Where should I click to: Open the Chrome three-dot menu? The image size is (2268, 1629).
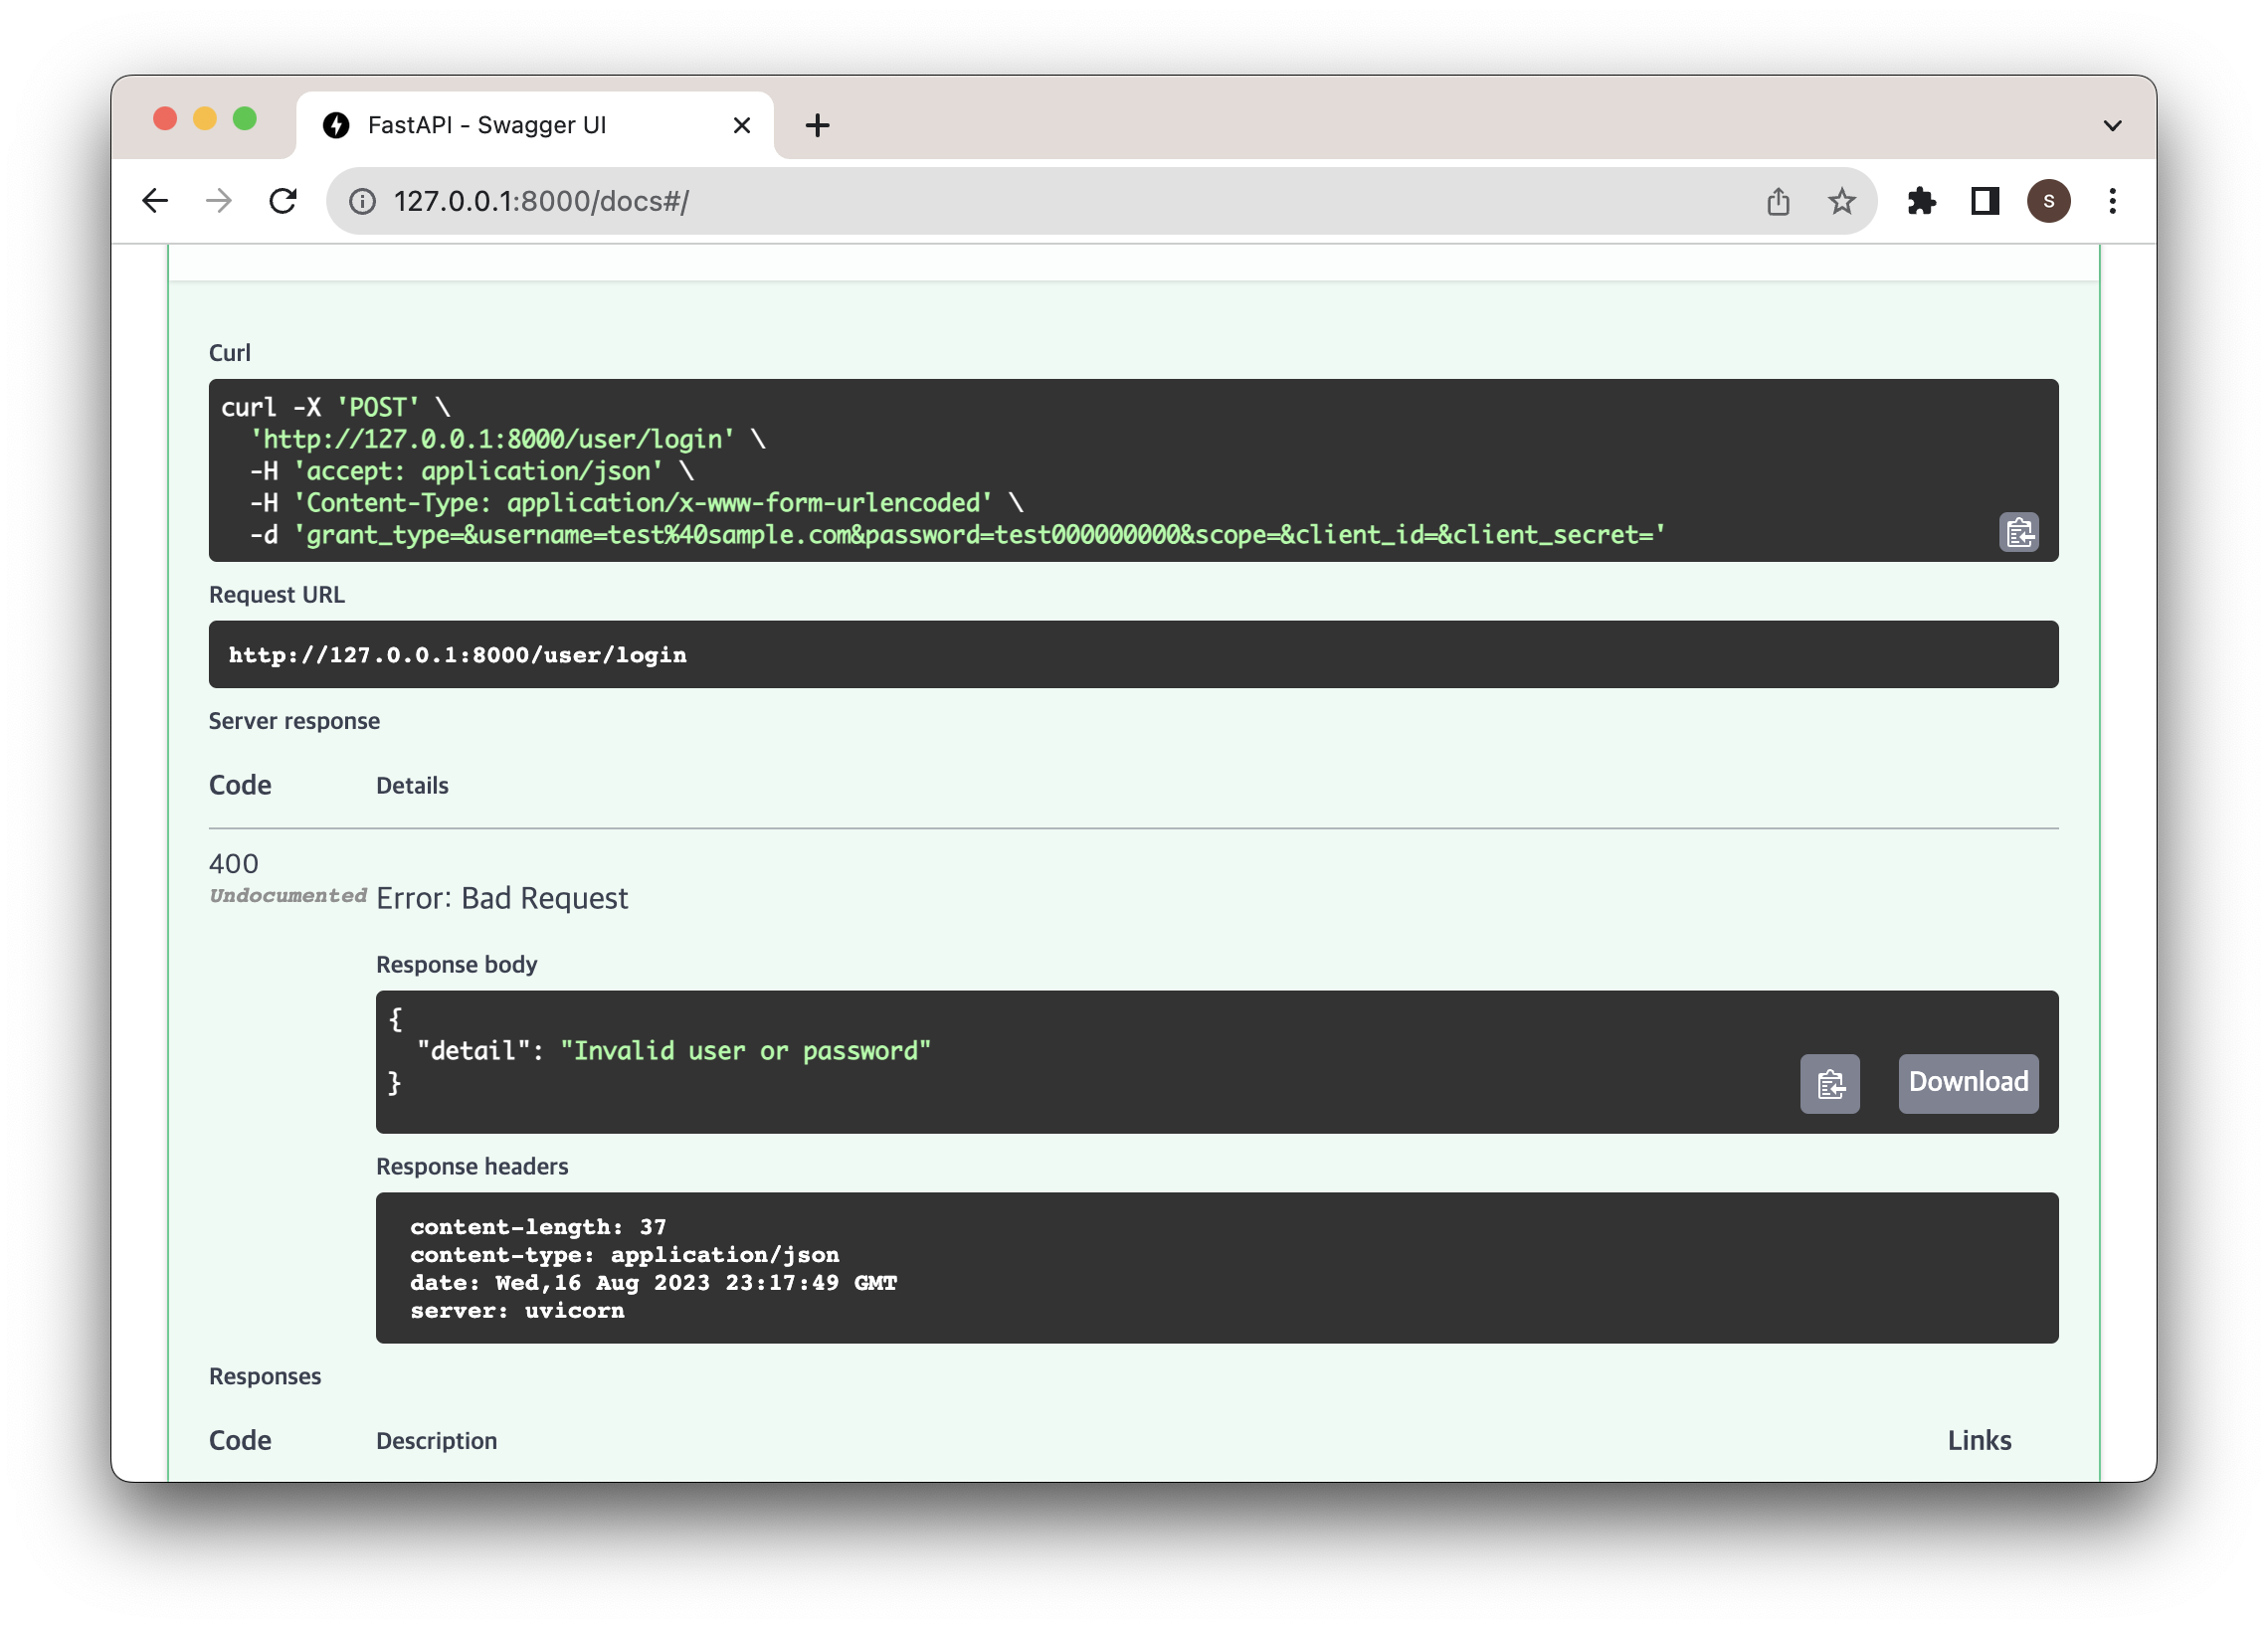coord(2112,201)
